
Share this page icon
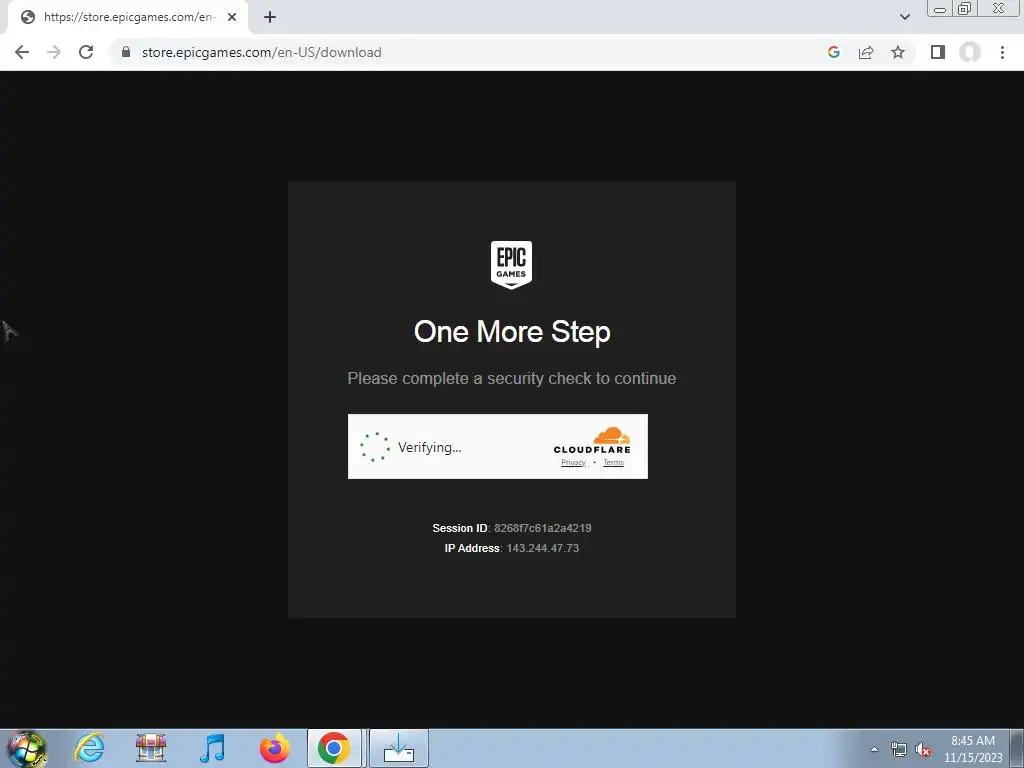click(866, 52)
